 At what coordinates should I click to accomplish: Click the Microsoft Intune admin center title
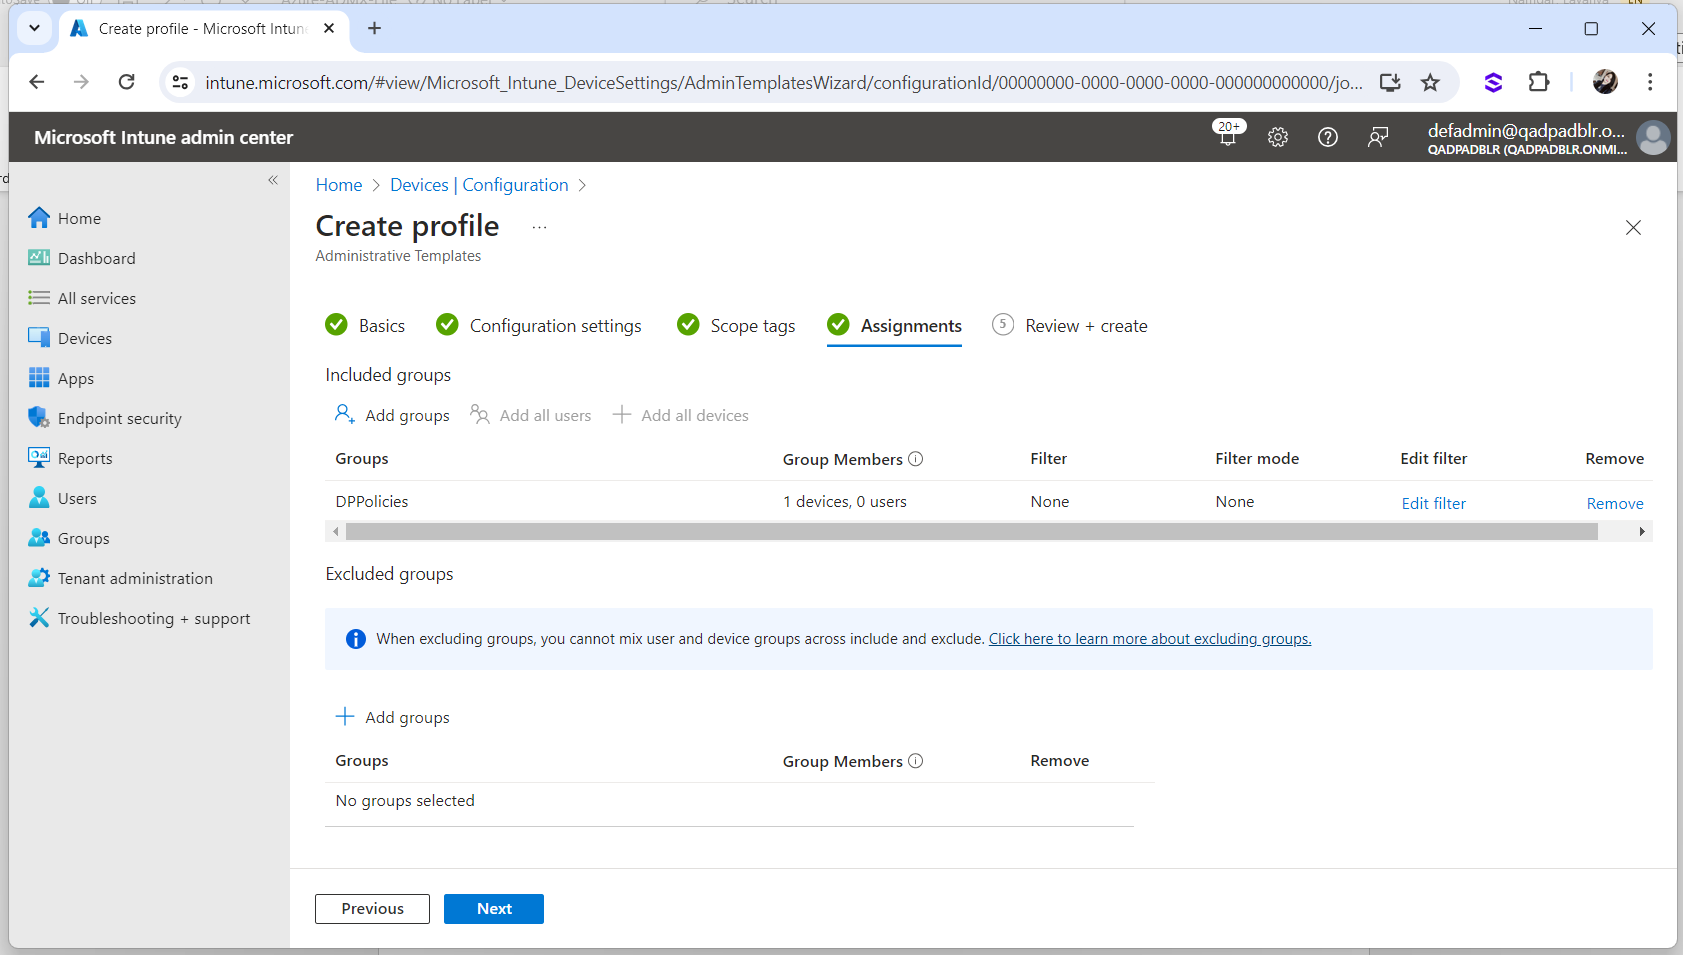(163, 137)
